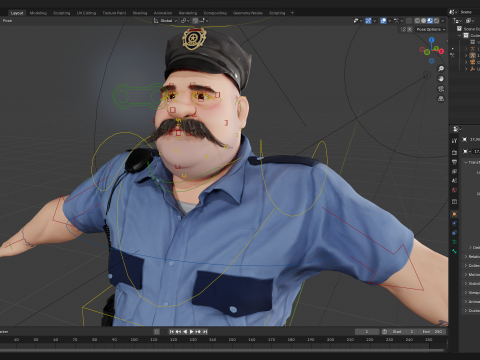
Task: Click the red X axis on navigation gizmo
Action: tap(441, 51)
